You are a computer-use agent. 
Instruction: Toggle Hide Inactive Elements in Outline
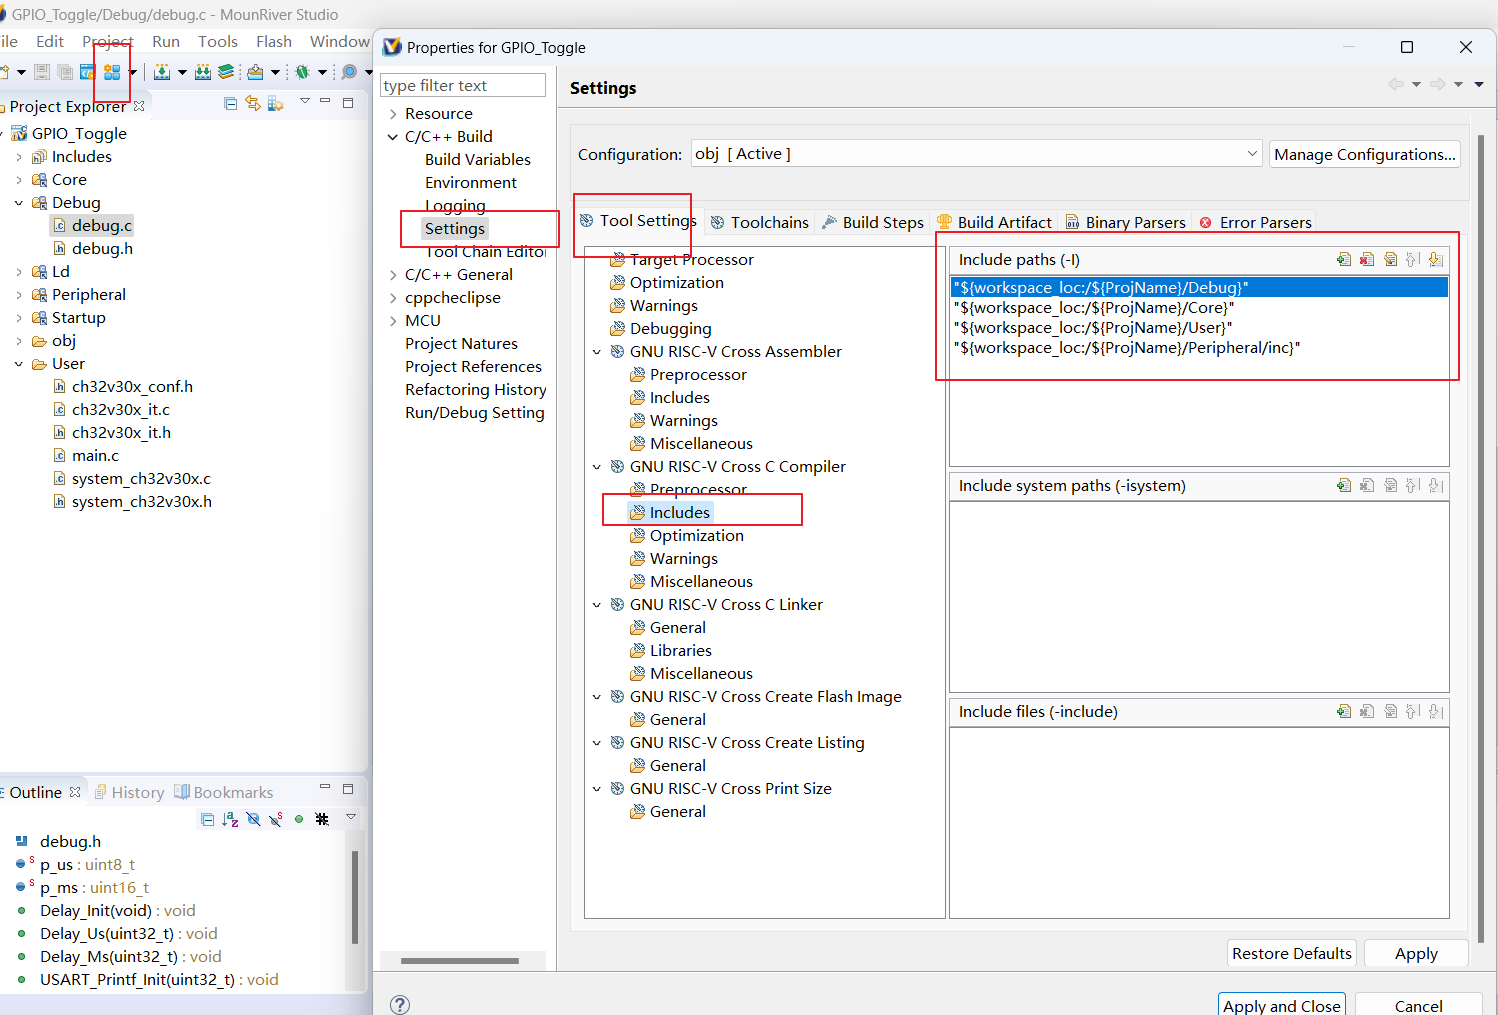[322, 819]
